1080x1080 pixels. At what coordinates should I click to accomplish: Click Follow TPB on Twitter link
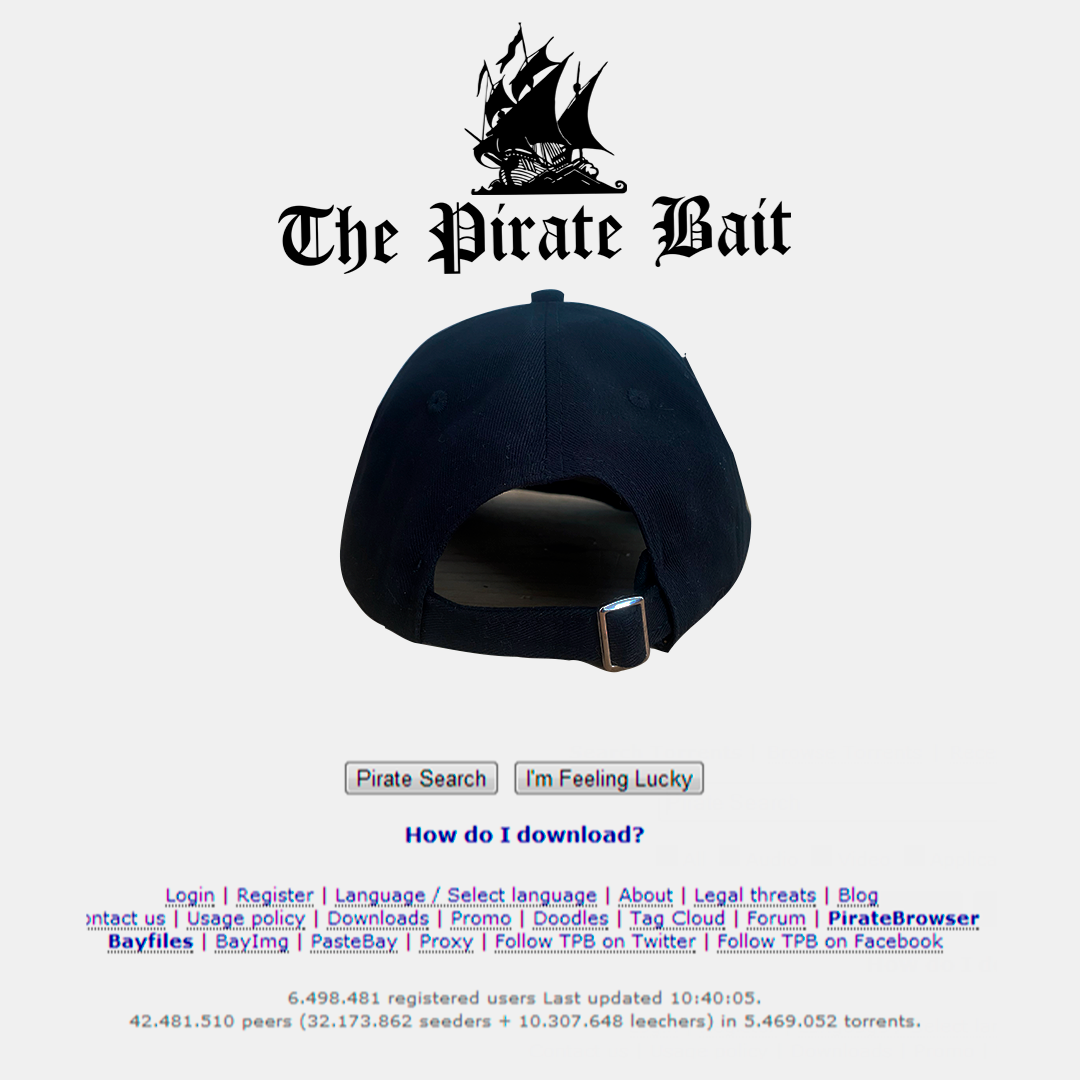tap(596, 942)
